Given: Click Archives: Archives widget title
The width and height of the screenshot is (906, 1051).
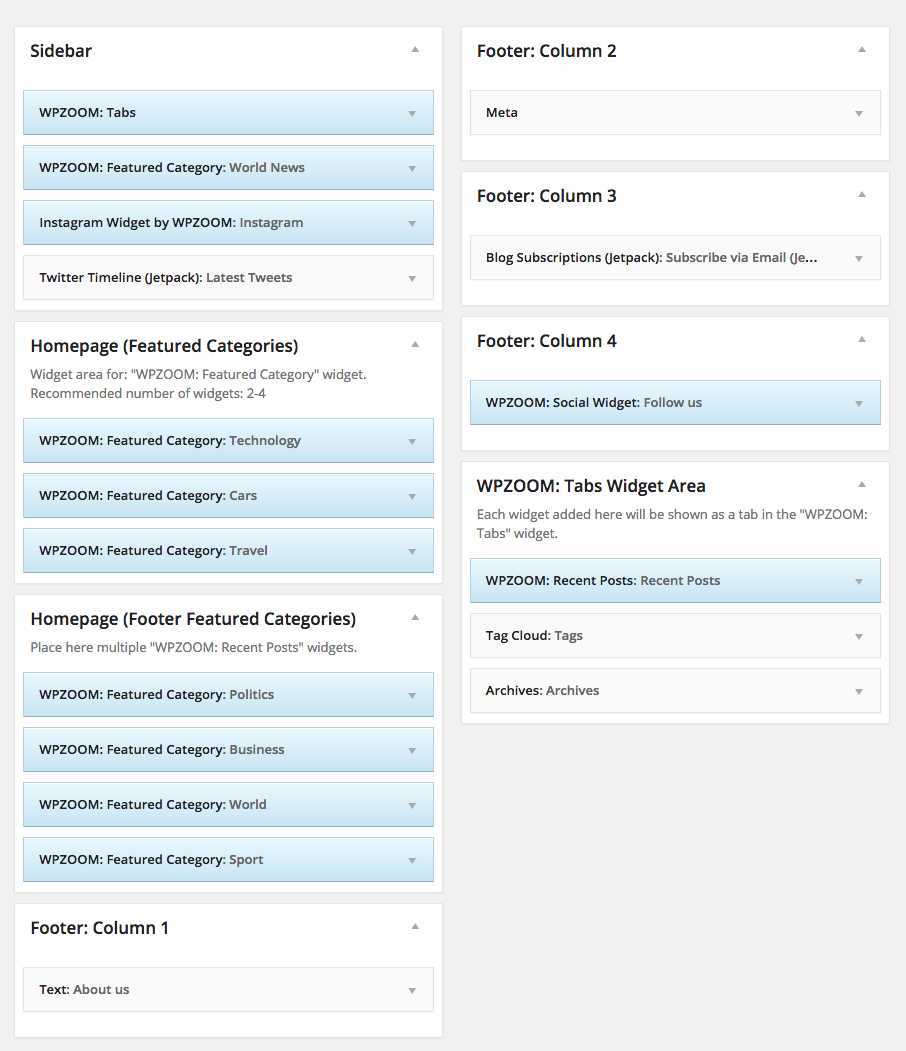Looking at the screenshot, I should [x=542, y=690].
